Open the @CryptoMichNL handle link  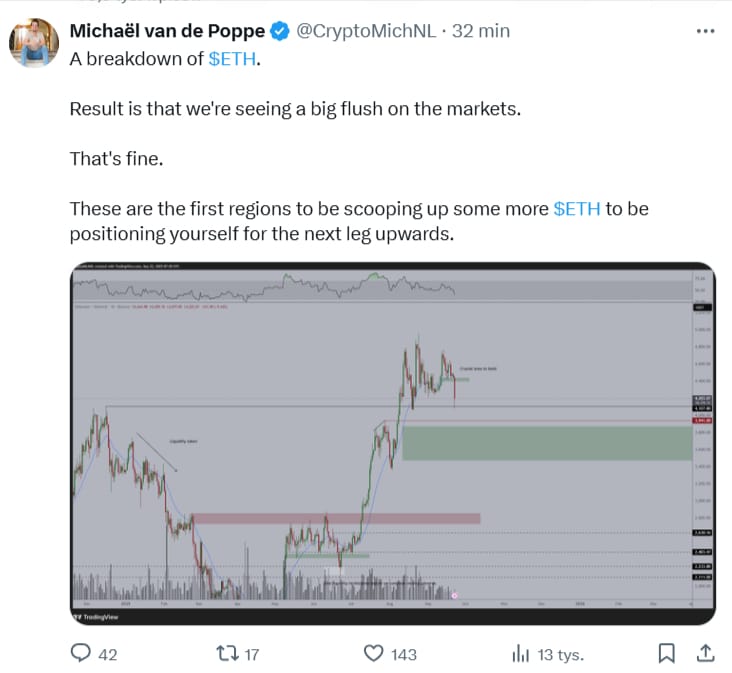pyautogui.click(x=368, y=31)
